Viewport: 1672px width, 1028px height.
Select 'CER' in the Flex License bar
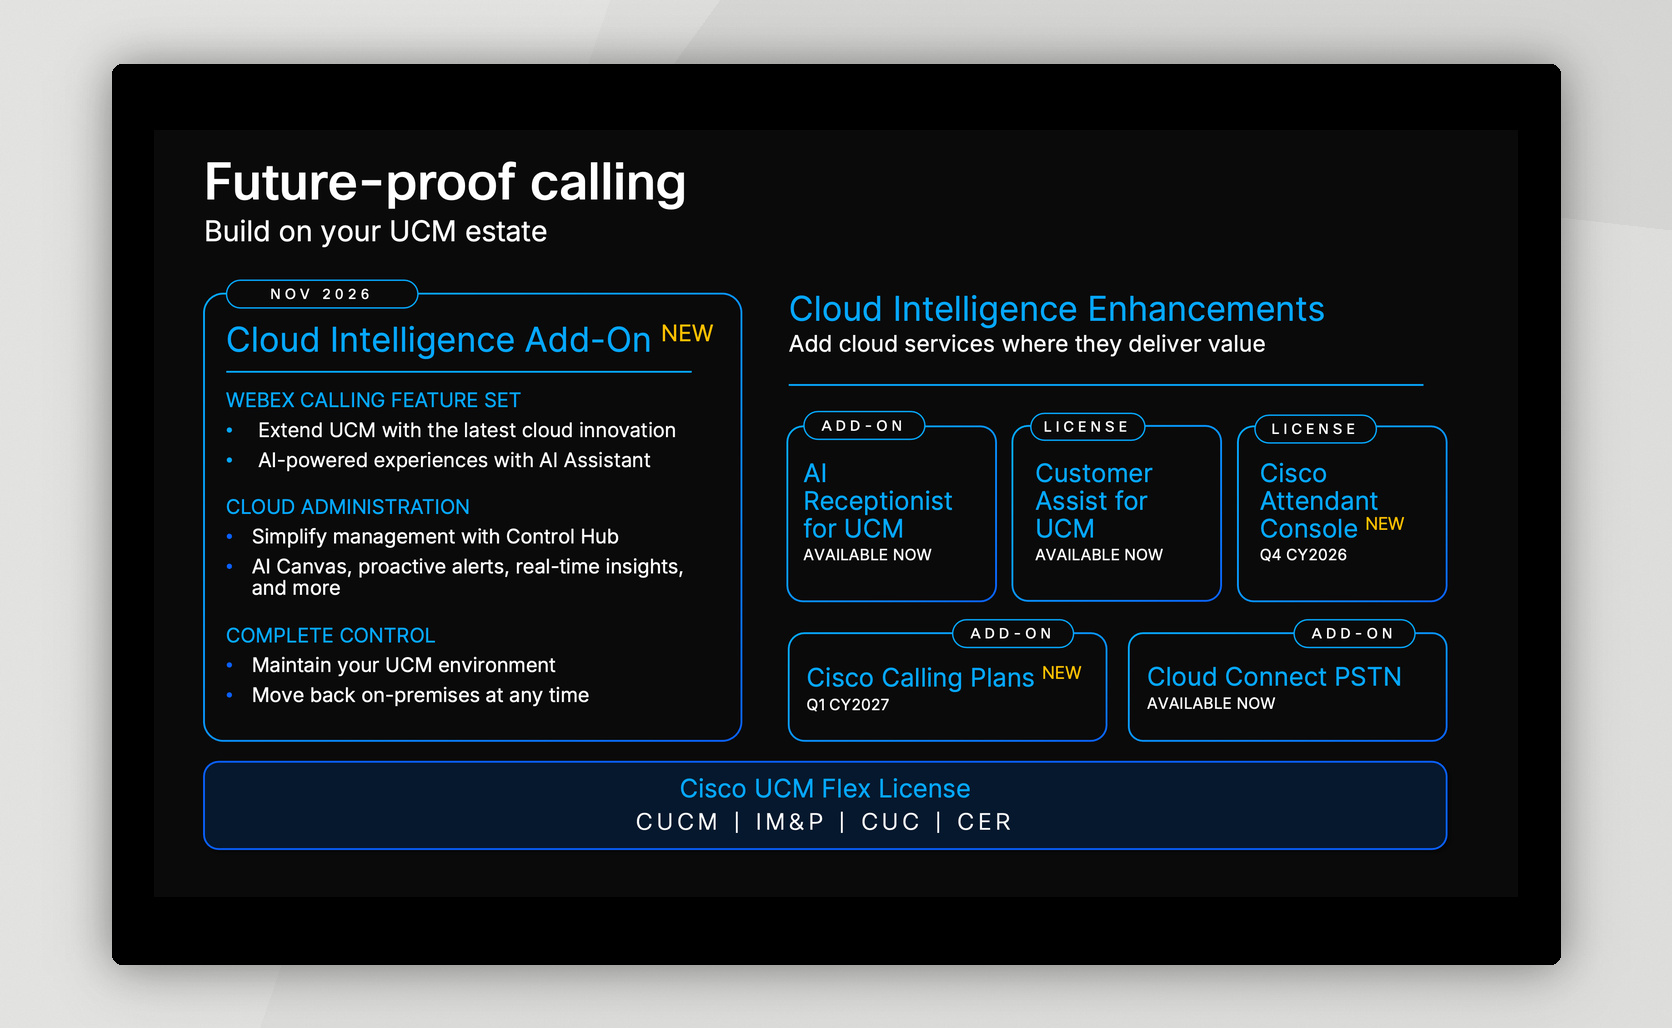984,822
